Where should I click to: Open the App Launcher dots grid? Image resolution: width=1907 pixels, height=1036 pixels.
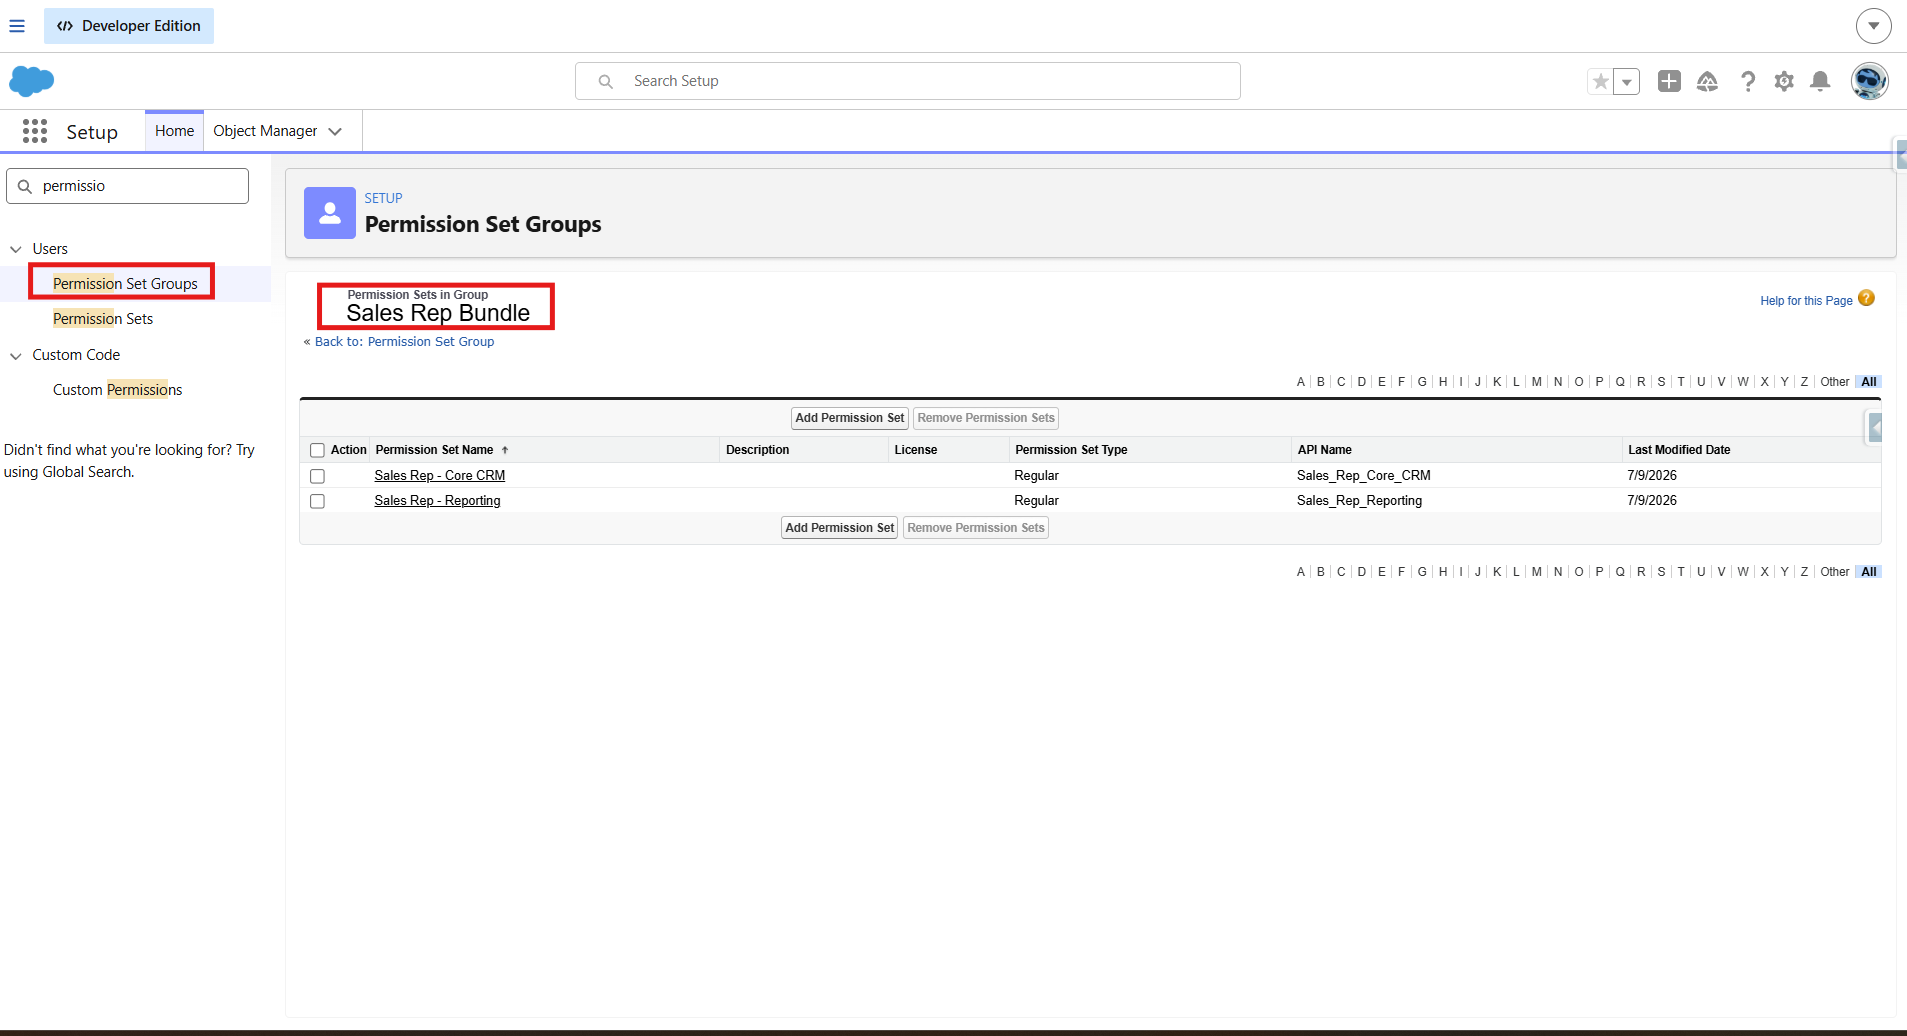pyautogui.click(x=35, y=131)
